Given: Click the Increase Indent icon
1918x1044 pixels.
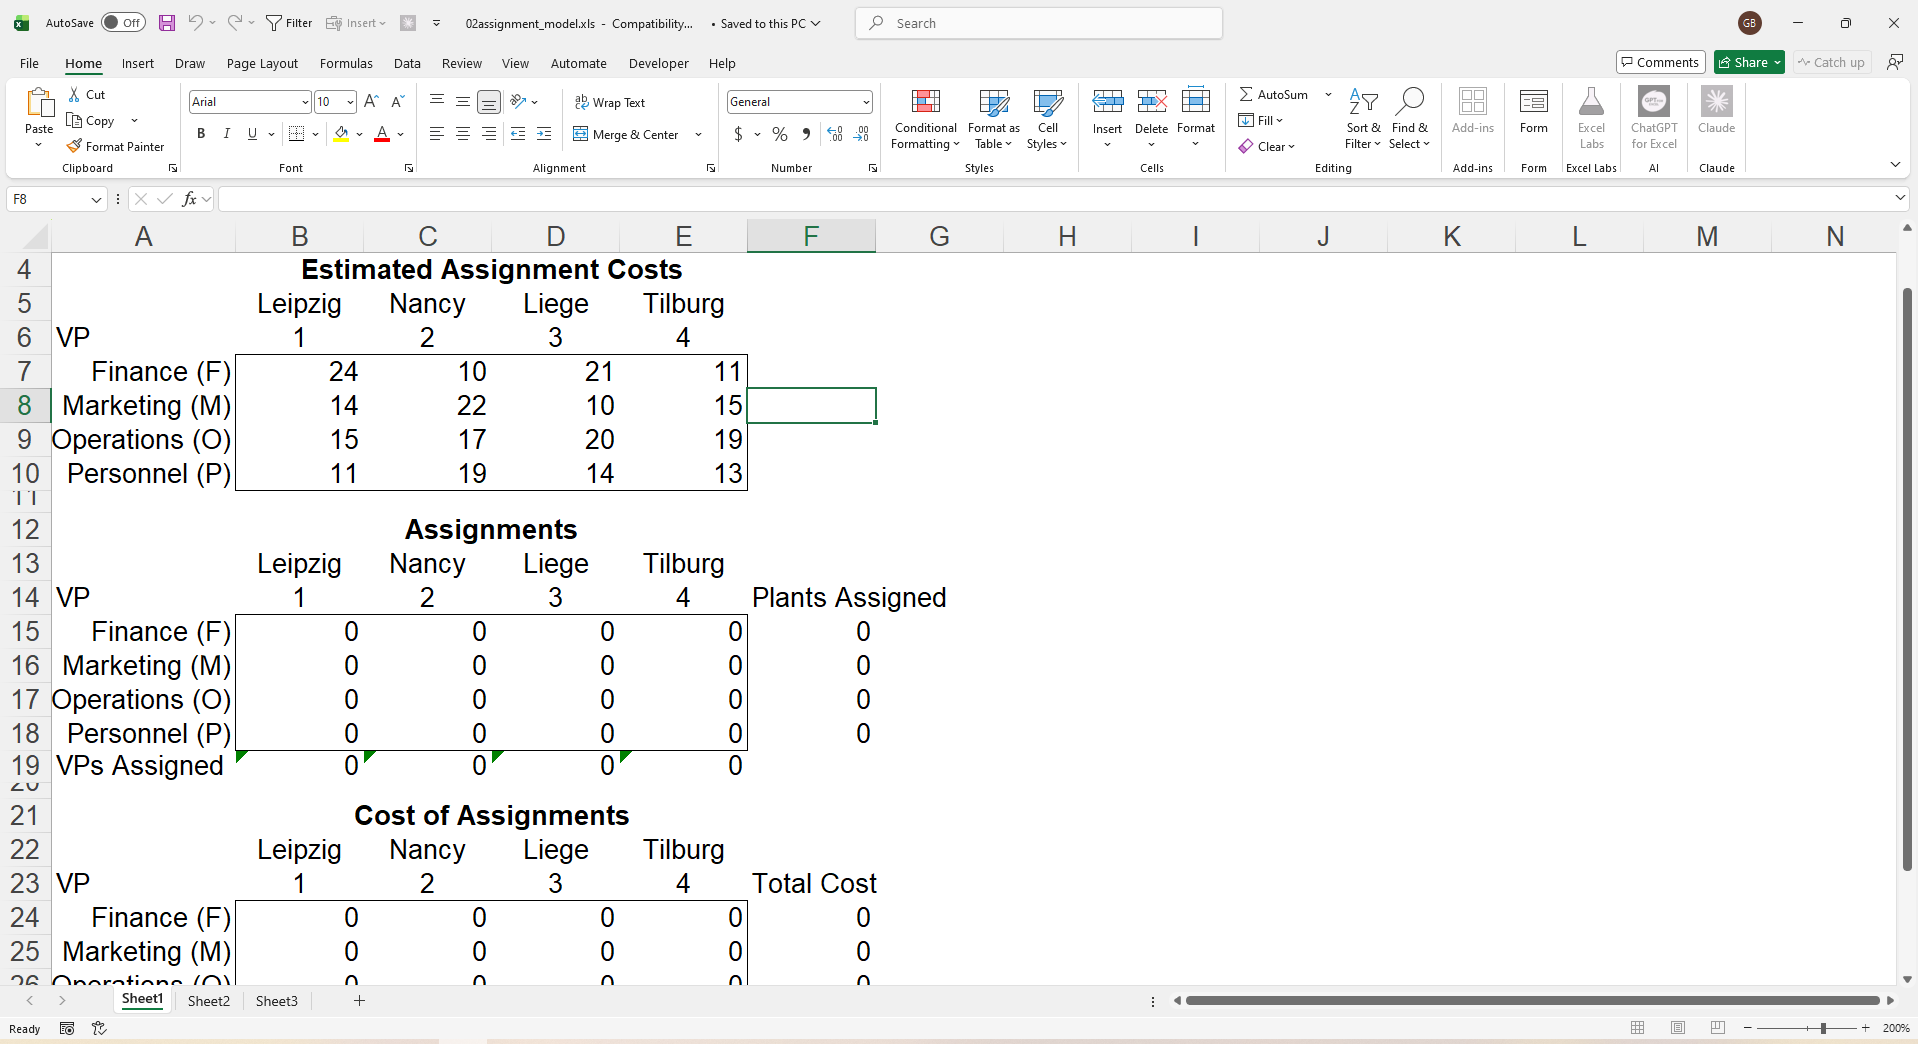Looking at the screenshot, I should point(544,133).
